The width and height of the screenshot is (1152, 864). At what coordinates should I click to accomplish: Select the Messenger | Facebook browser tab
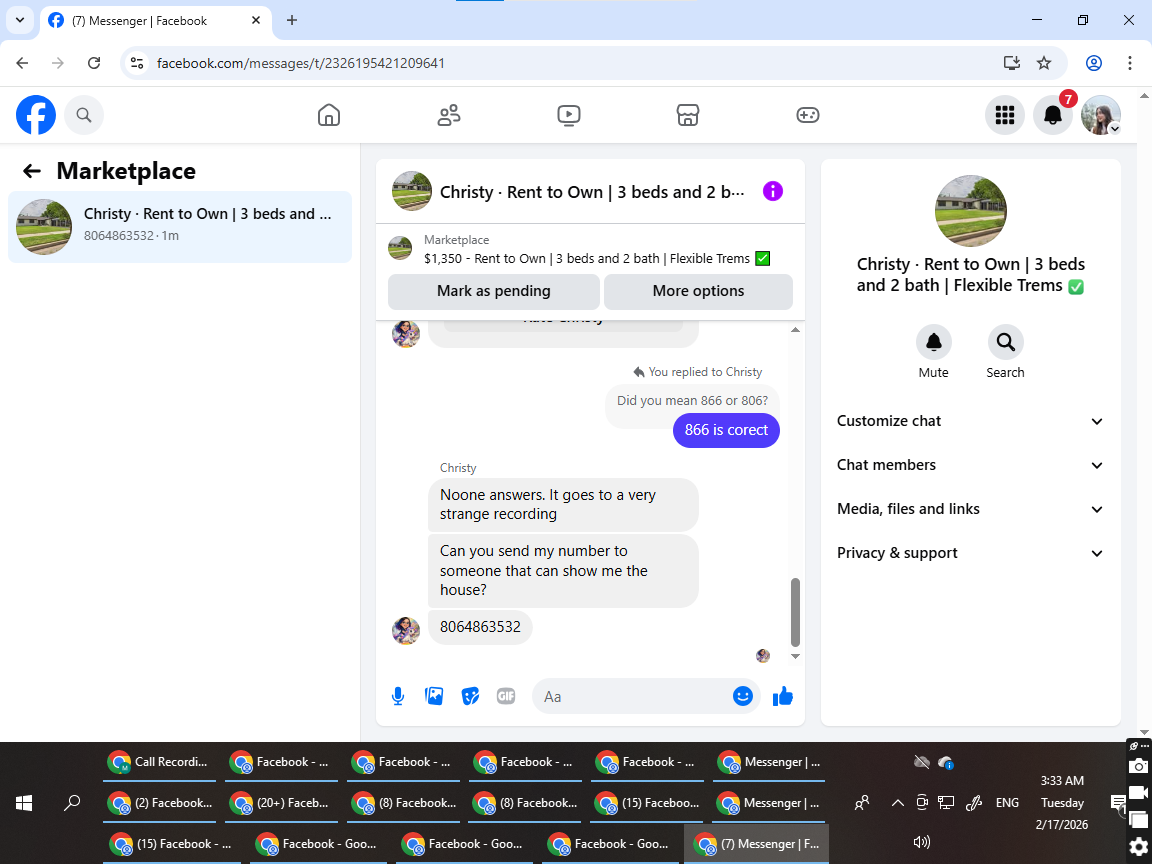(x=156, y=21)
